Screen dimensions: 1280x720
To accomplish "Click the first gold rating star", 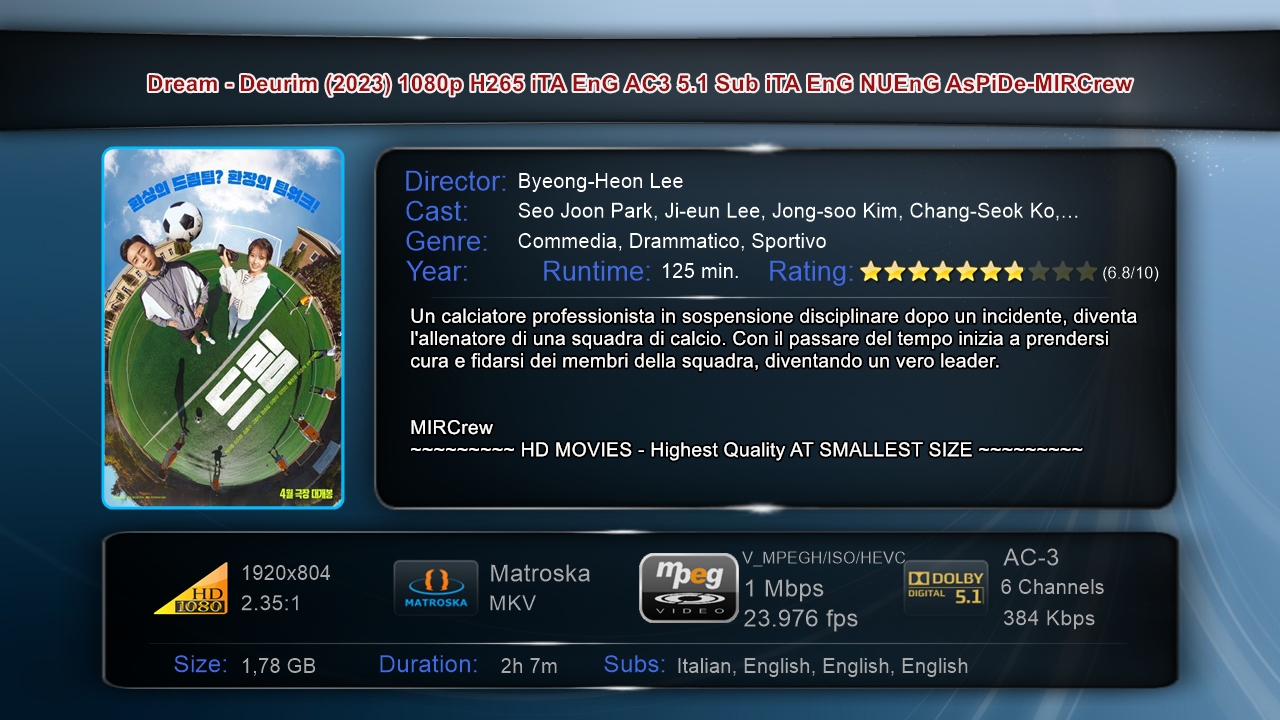I will [870, 271].
